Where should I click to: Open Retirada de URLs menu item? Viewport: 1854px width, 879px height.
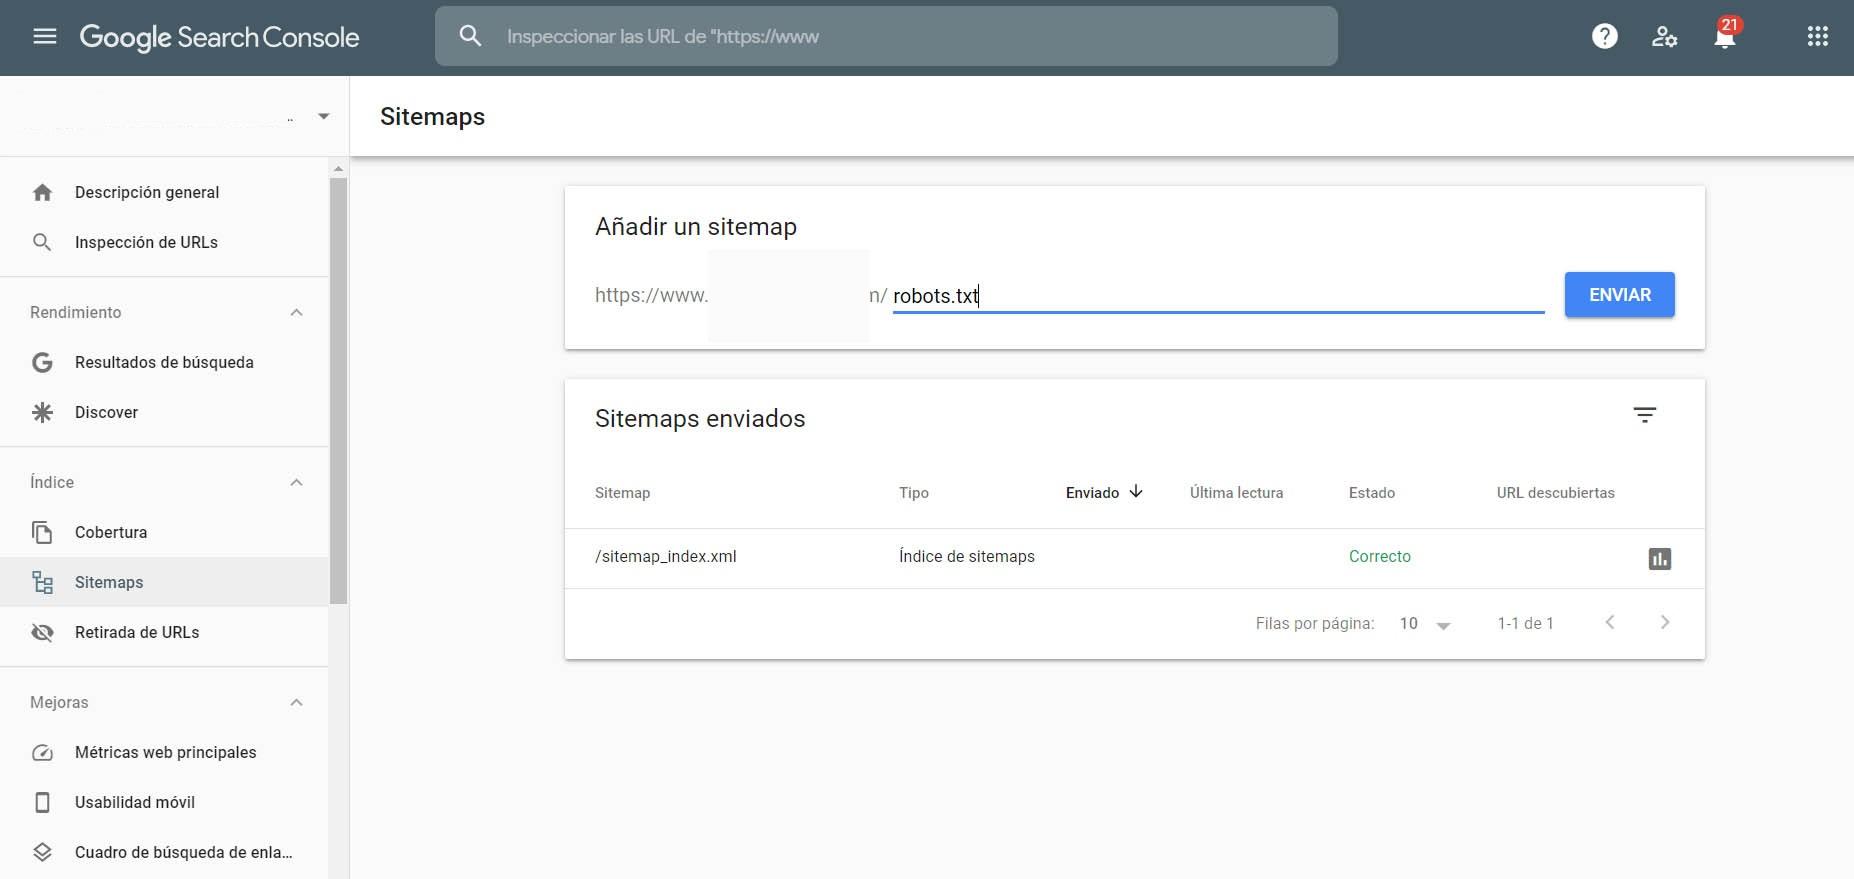pos(164,632)
